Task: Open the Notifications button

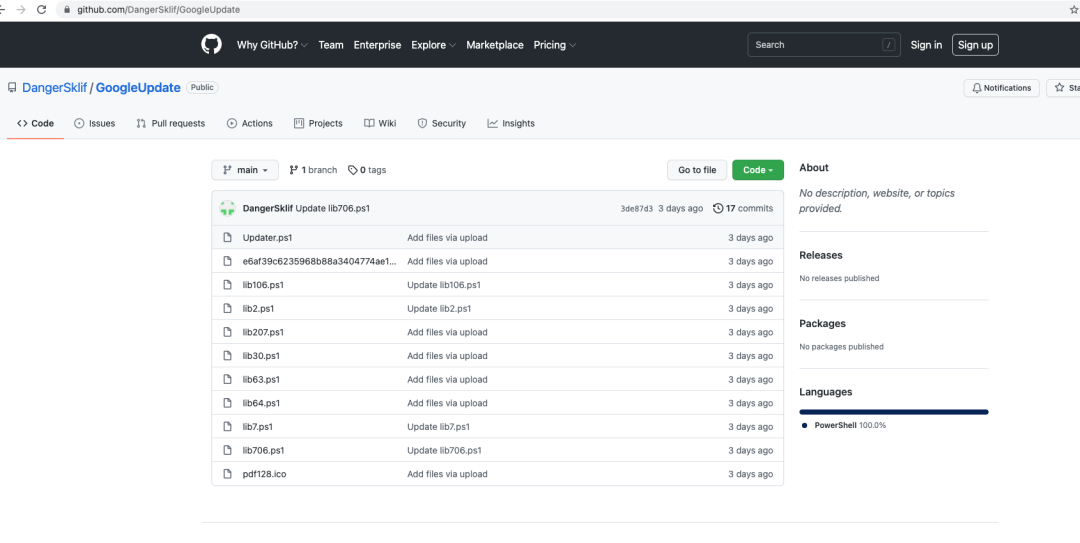Action: [x=1001, y=88]
